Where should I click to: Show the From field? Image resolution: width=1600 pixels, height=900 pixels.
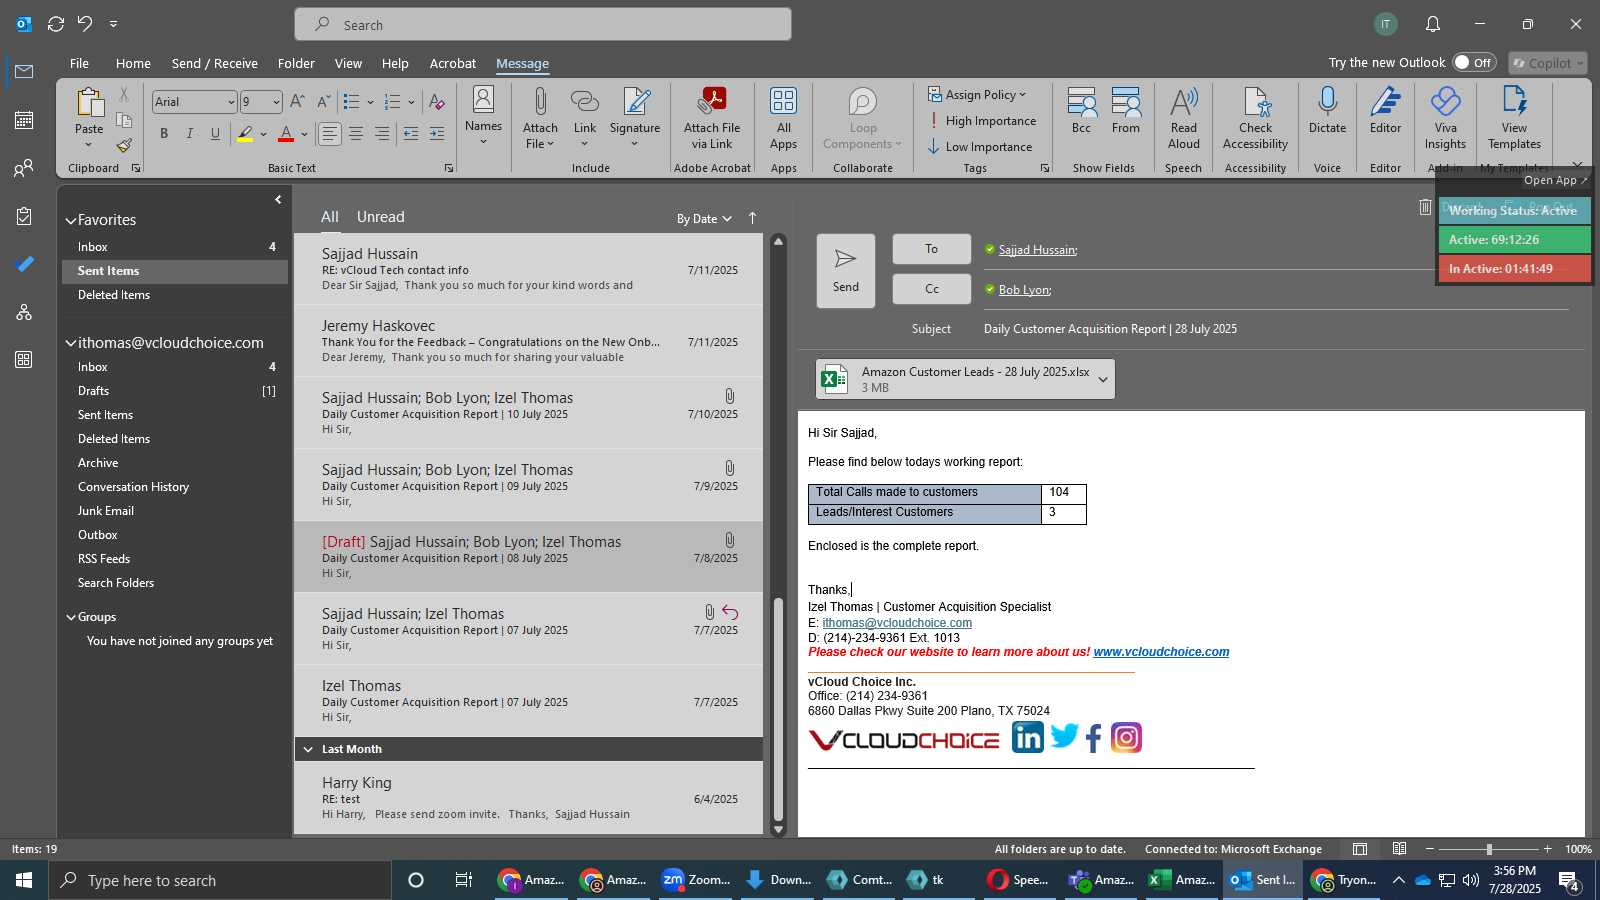tap(1126, 110)
